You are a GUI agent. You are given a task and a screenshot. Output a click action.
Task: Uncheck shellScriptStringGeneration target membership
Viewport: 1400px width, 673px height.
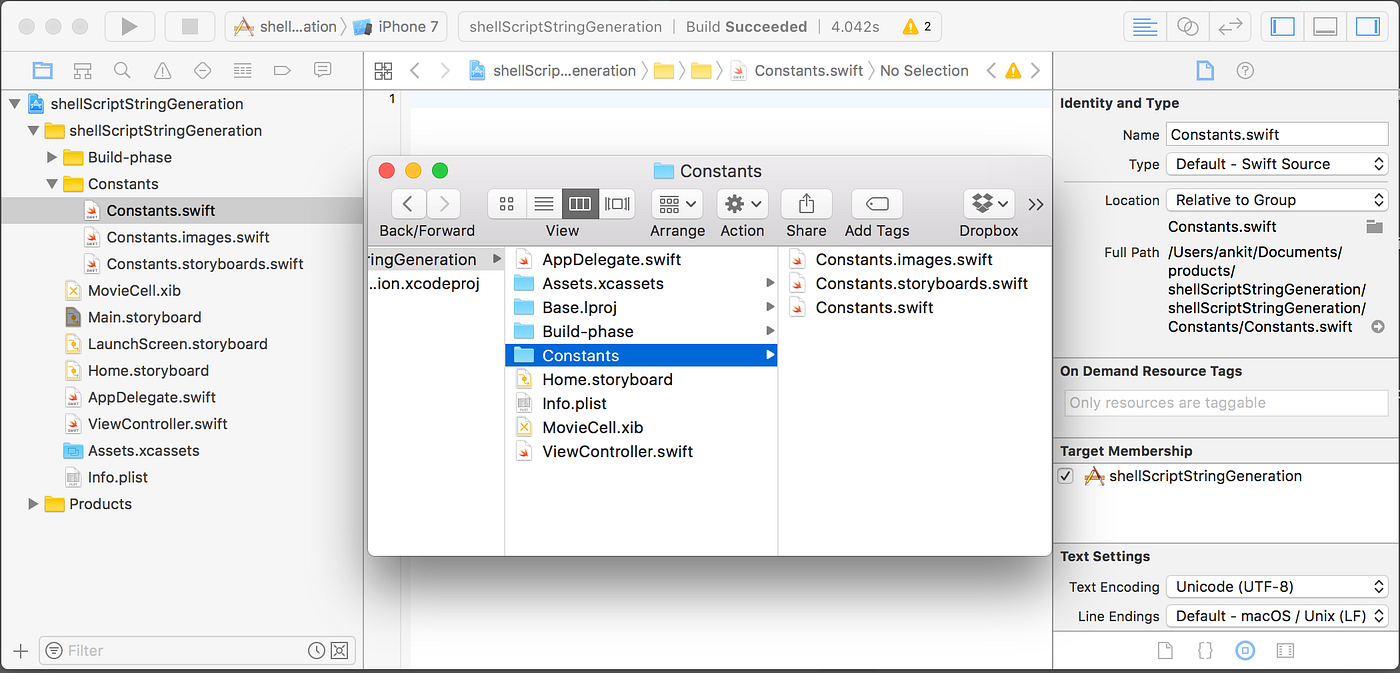[x=1065, y=476]
